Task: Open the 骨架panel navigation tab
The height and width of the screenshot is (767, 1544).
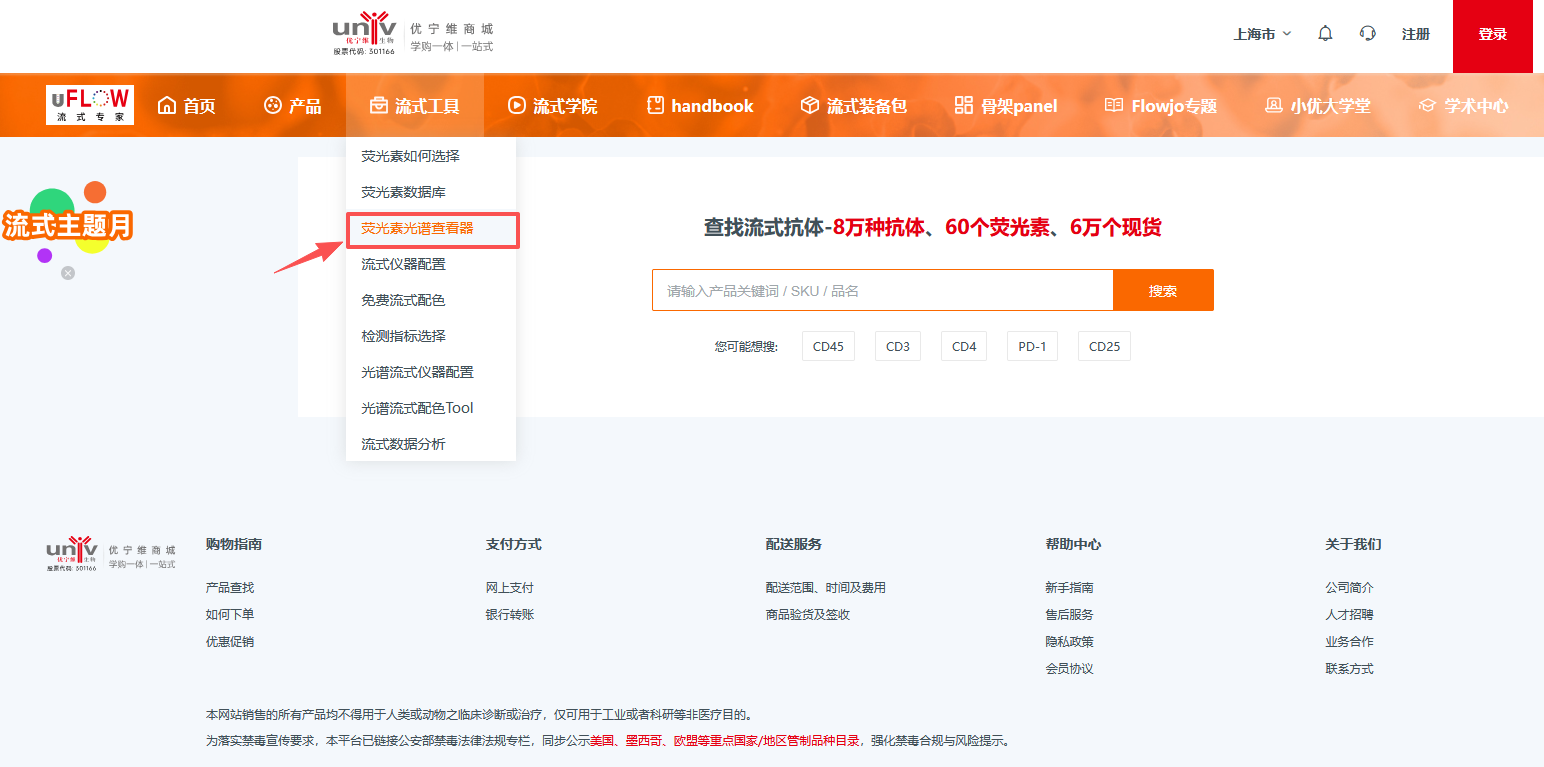Action: coord(1006,105)
